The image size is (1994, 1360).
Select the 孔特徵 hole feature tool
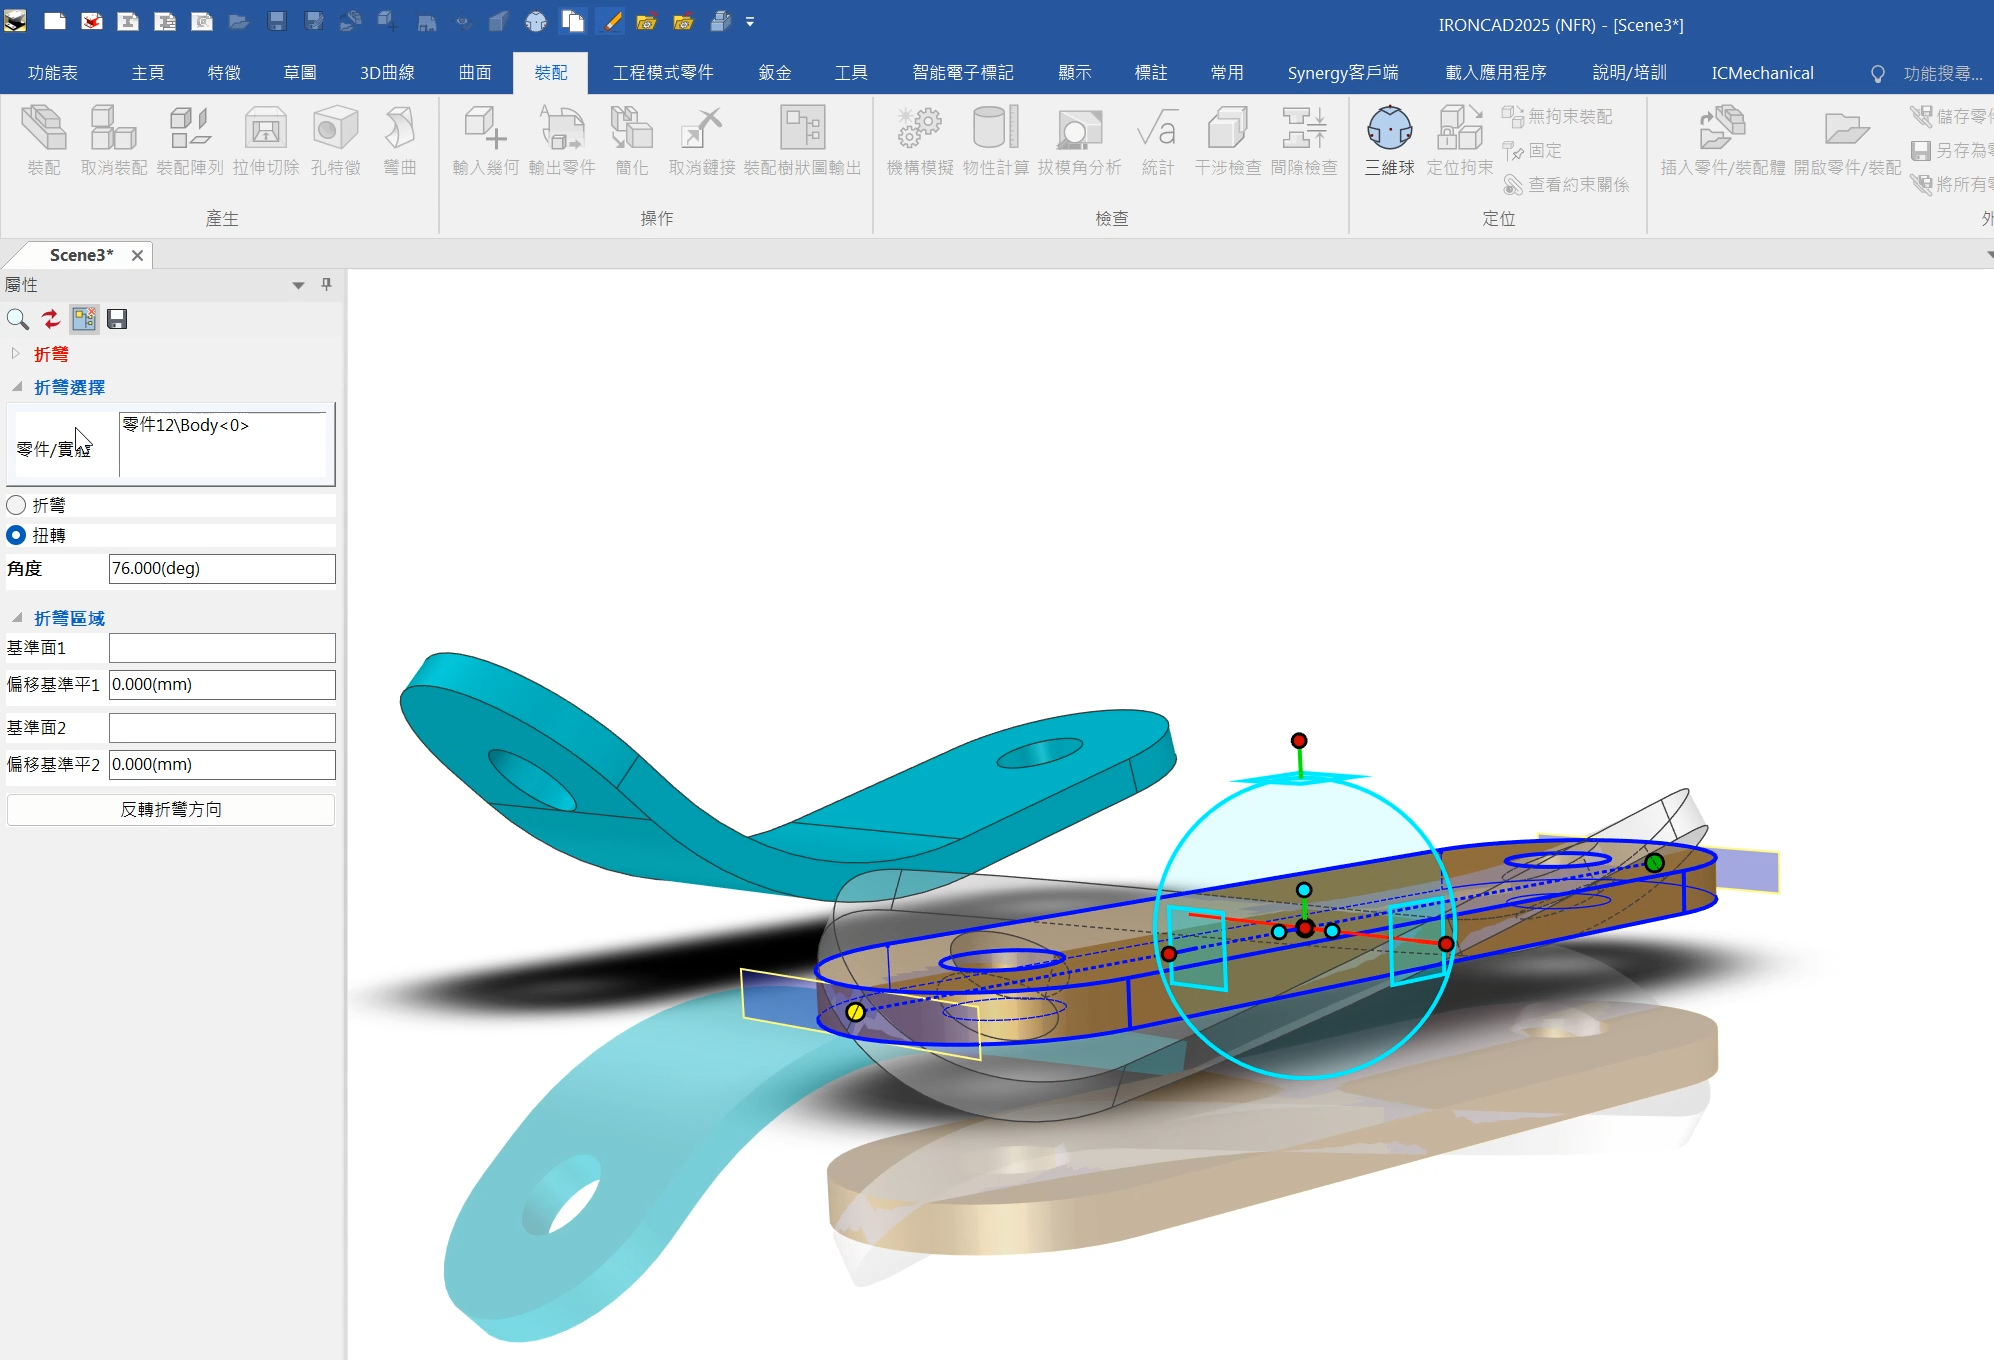click(334, 140)
